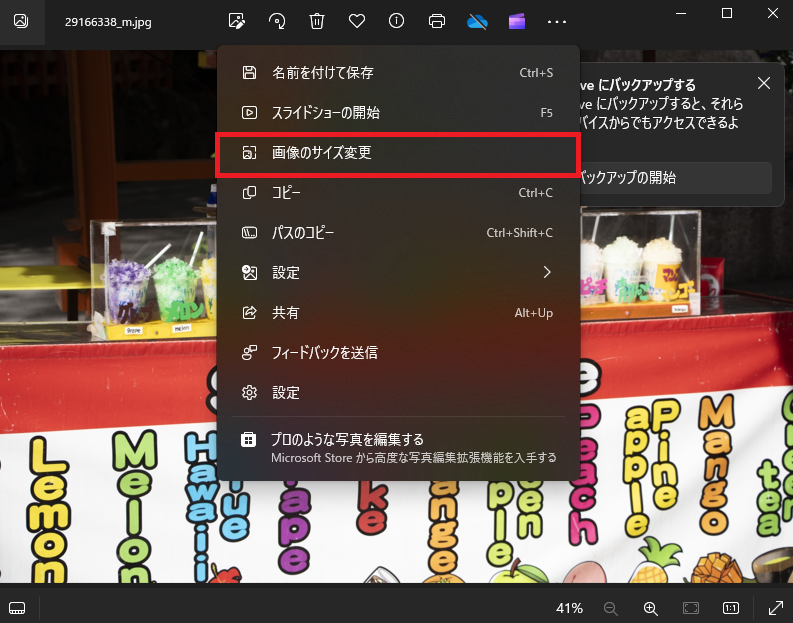
Task: Click the バックアップの開始 button
Action: click(x=675, y=177)
